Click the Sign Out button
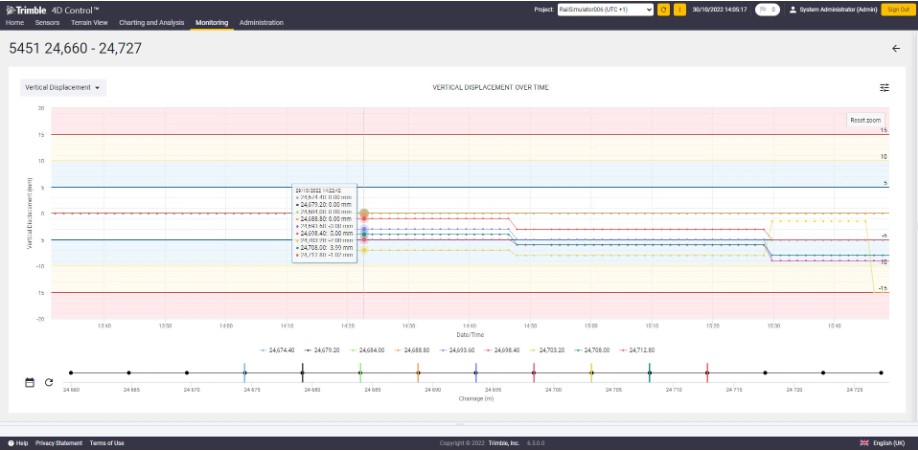The image size is (918, 451). [895, 9]
